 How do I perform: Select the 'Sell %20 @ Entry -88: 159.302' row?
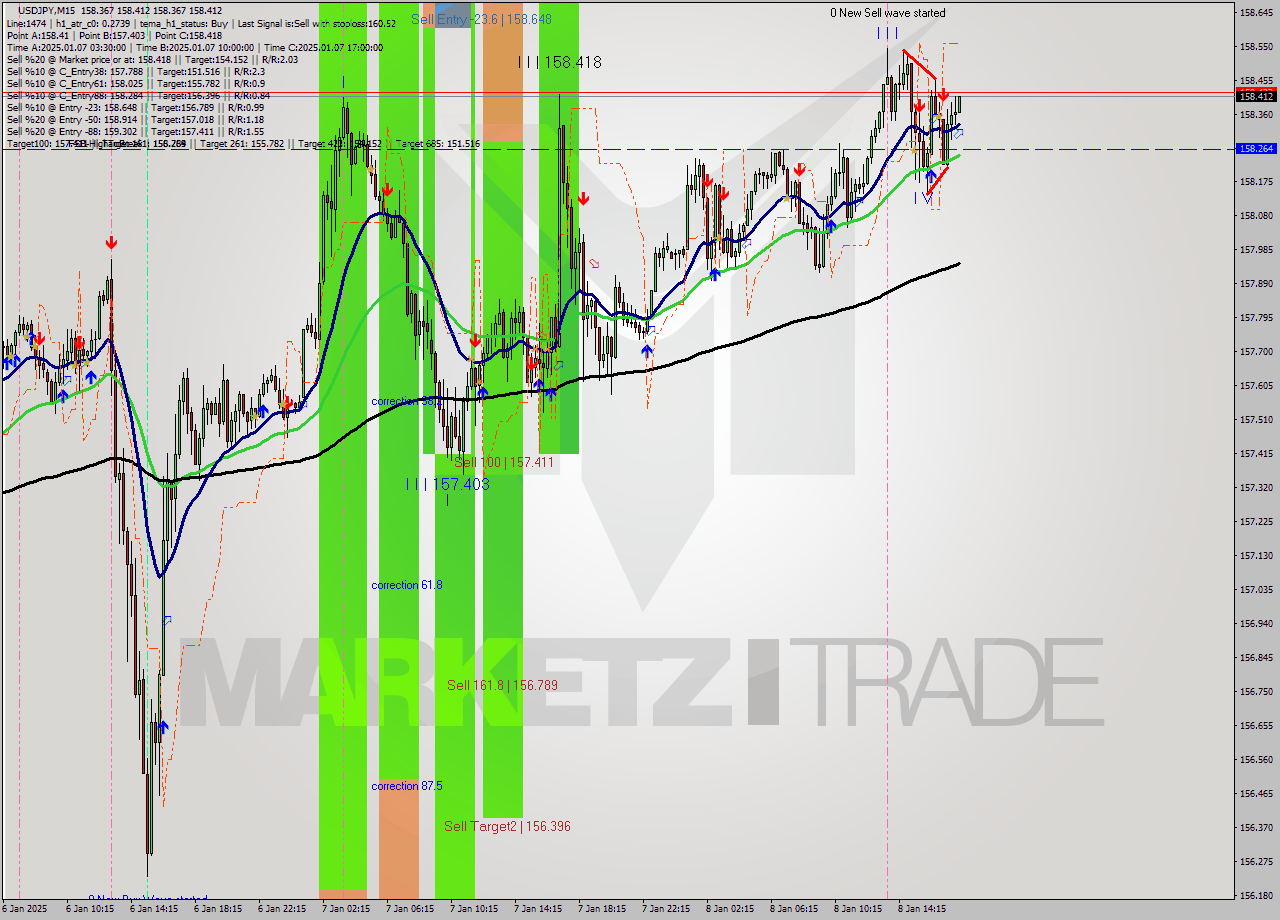135,131
